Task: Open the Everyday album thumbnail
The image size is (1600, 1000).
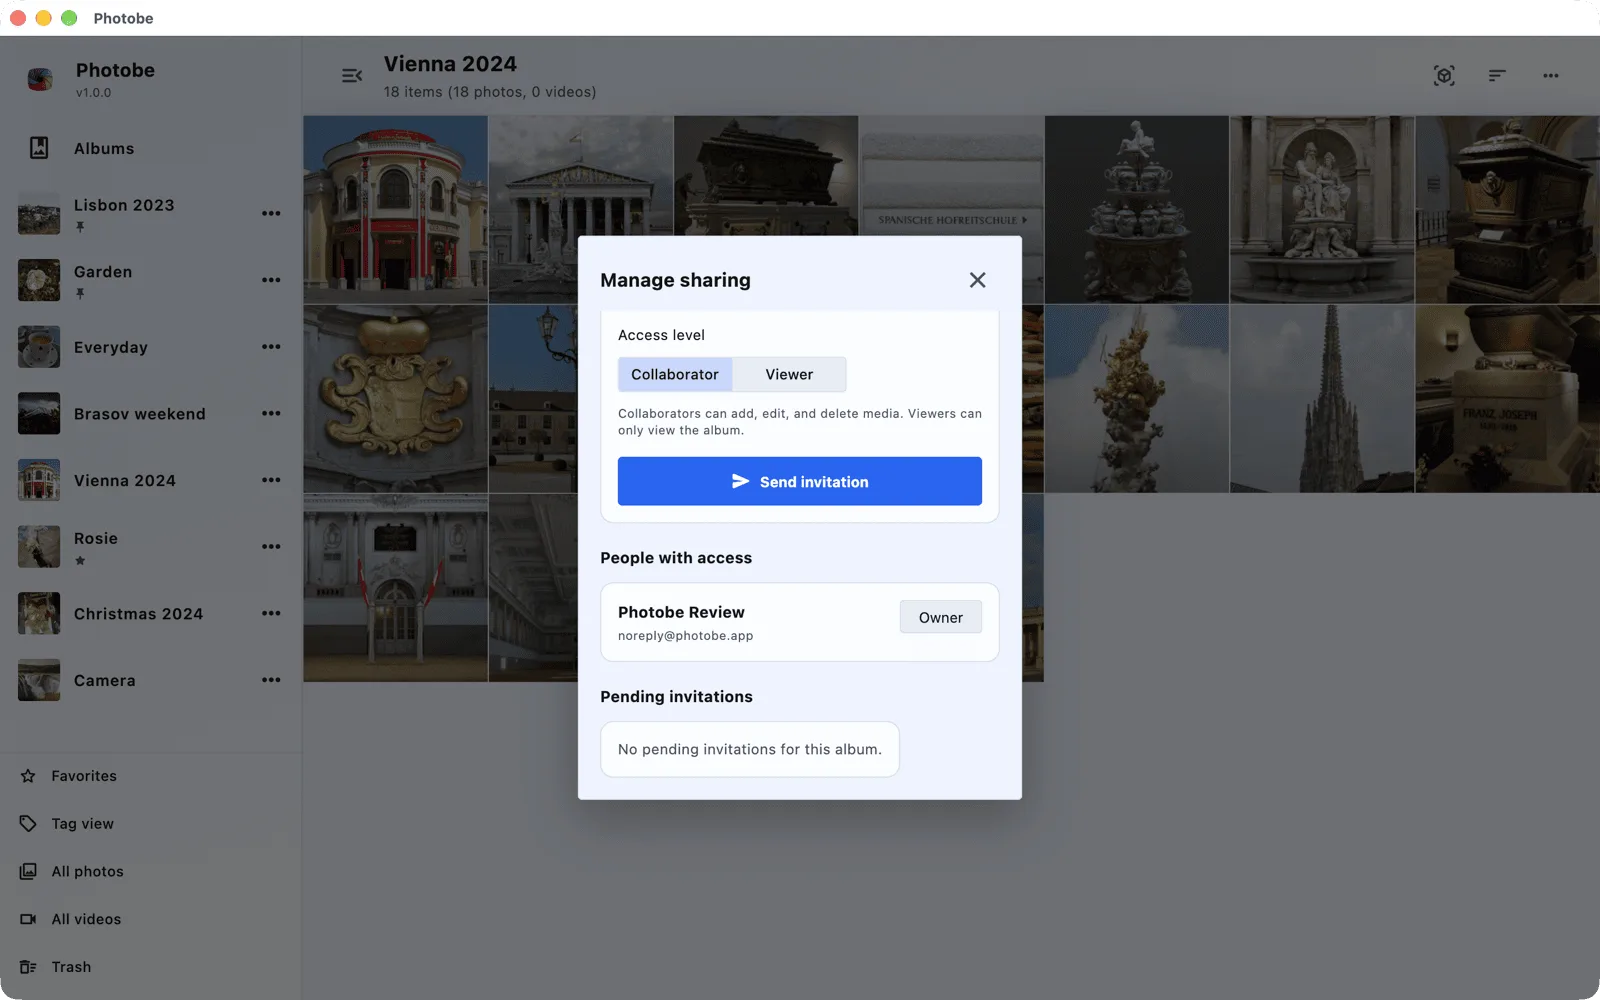Action: (39, 347)
